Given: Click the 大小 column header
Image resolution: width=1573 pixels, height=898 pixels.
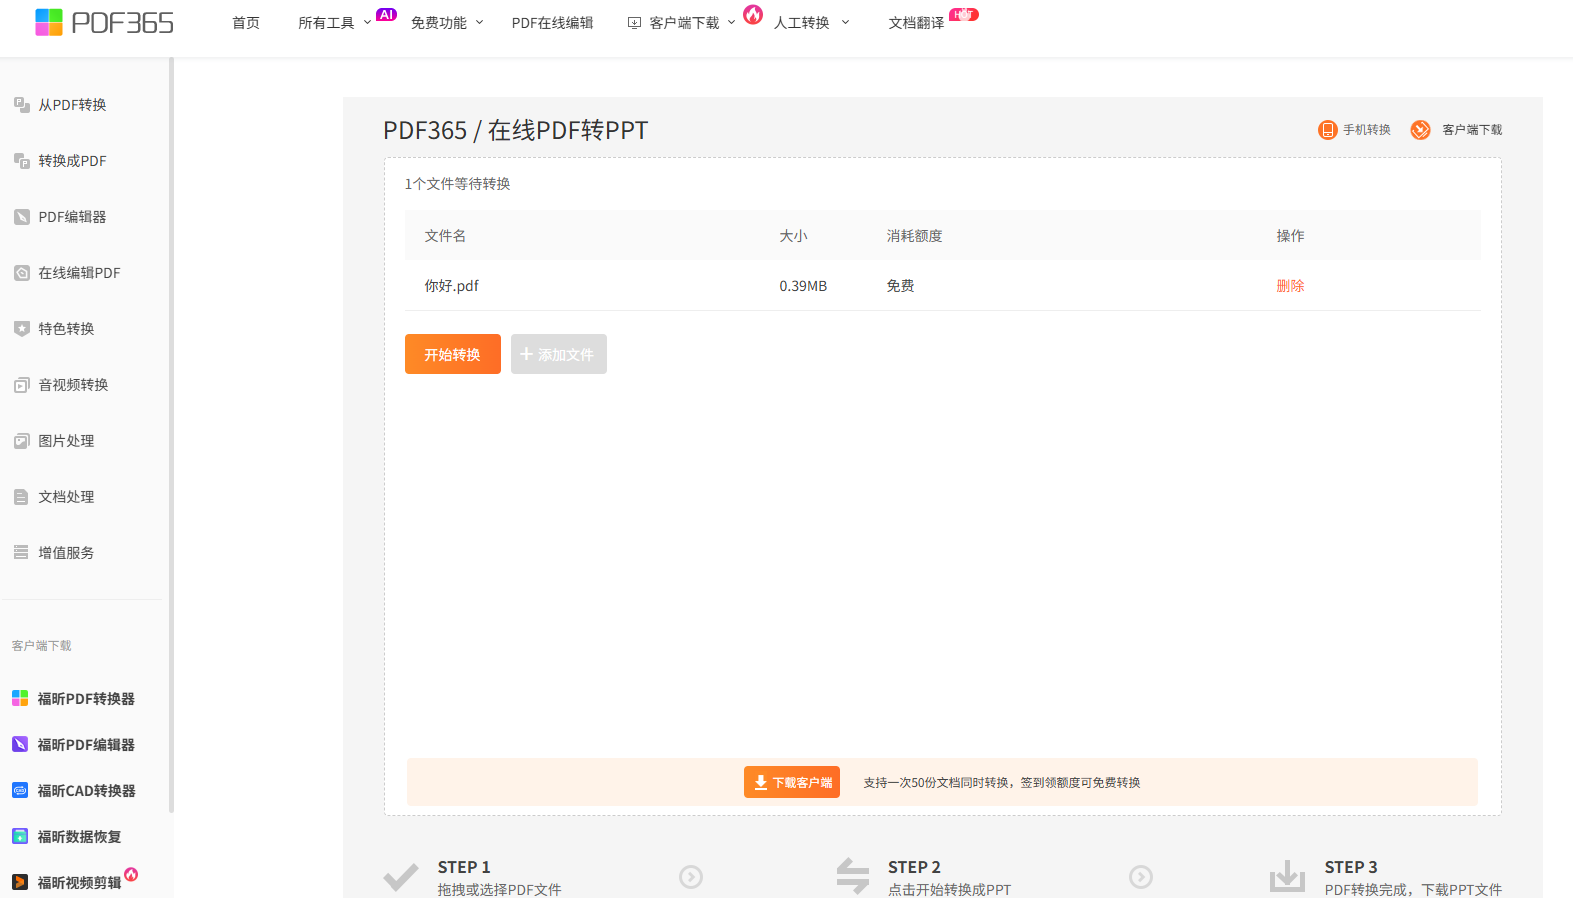Looking at the screenshot, I should coord(793,236).
